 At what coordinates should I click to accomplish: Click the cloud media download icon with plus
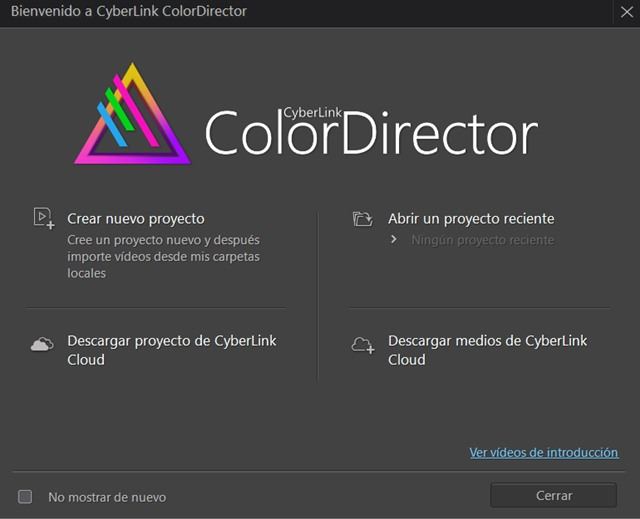pos(363,345)
